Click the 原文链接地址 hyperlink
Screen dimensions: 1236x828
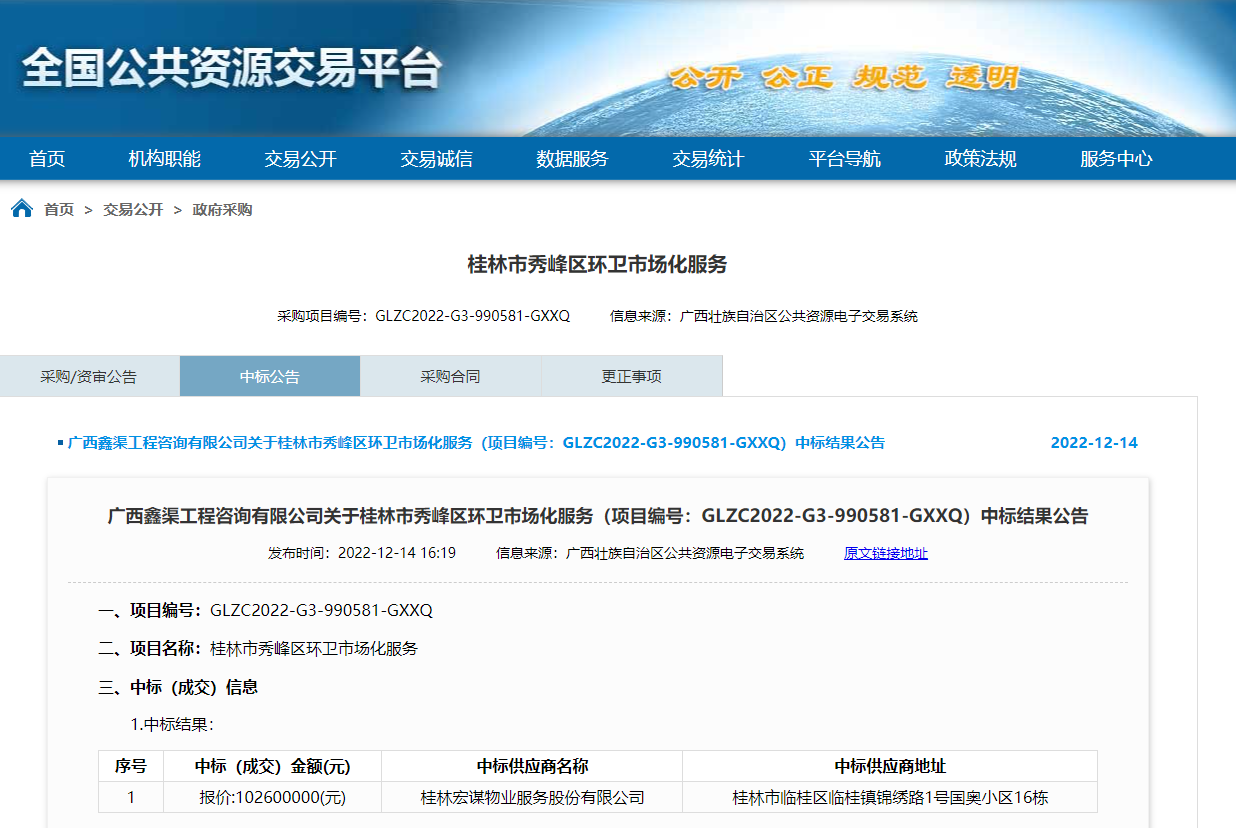pos(885,553)
